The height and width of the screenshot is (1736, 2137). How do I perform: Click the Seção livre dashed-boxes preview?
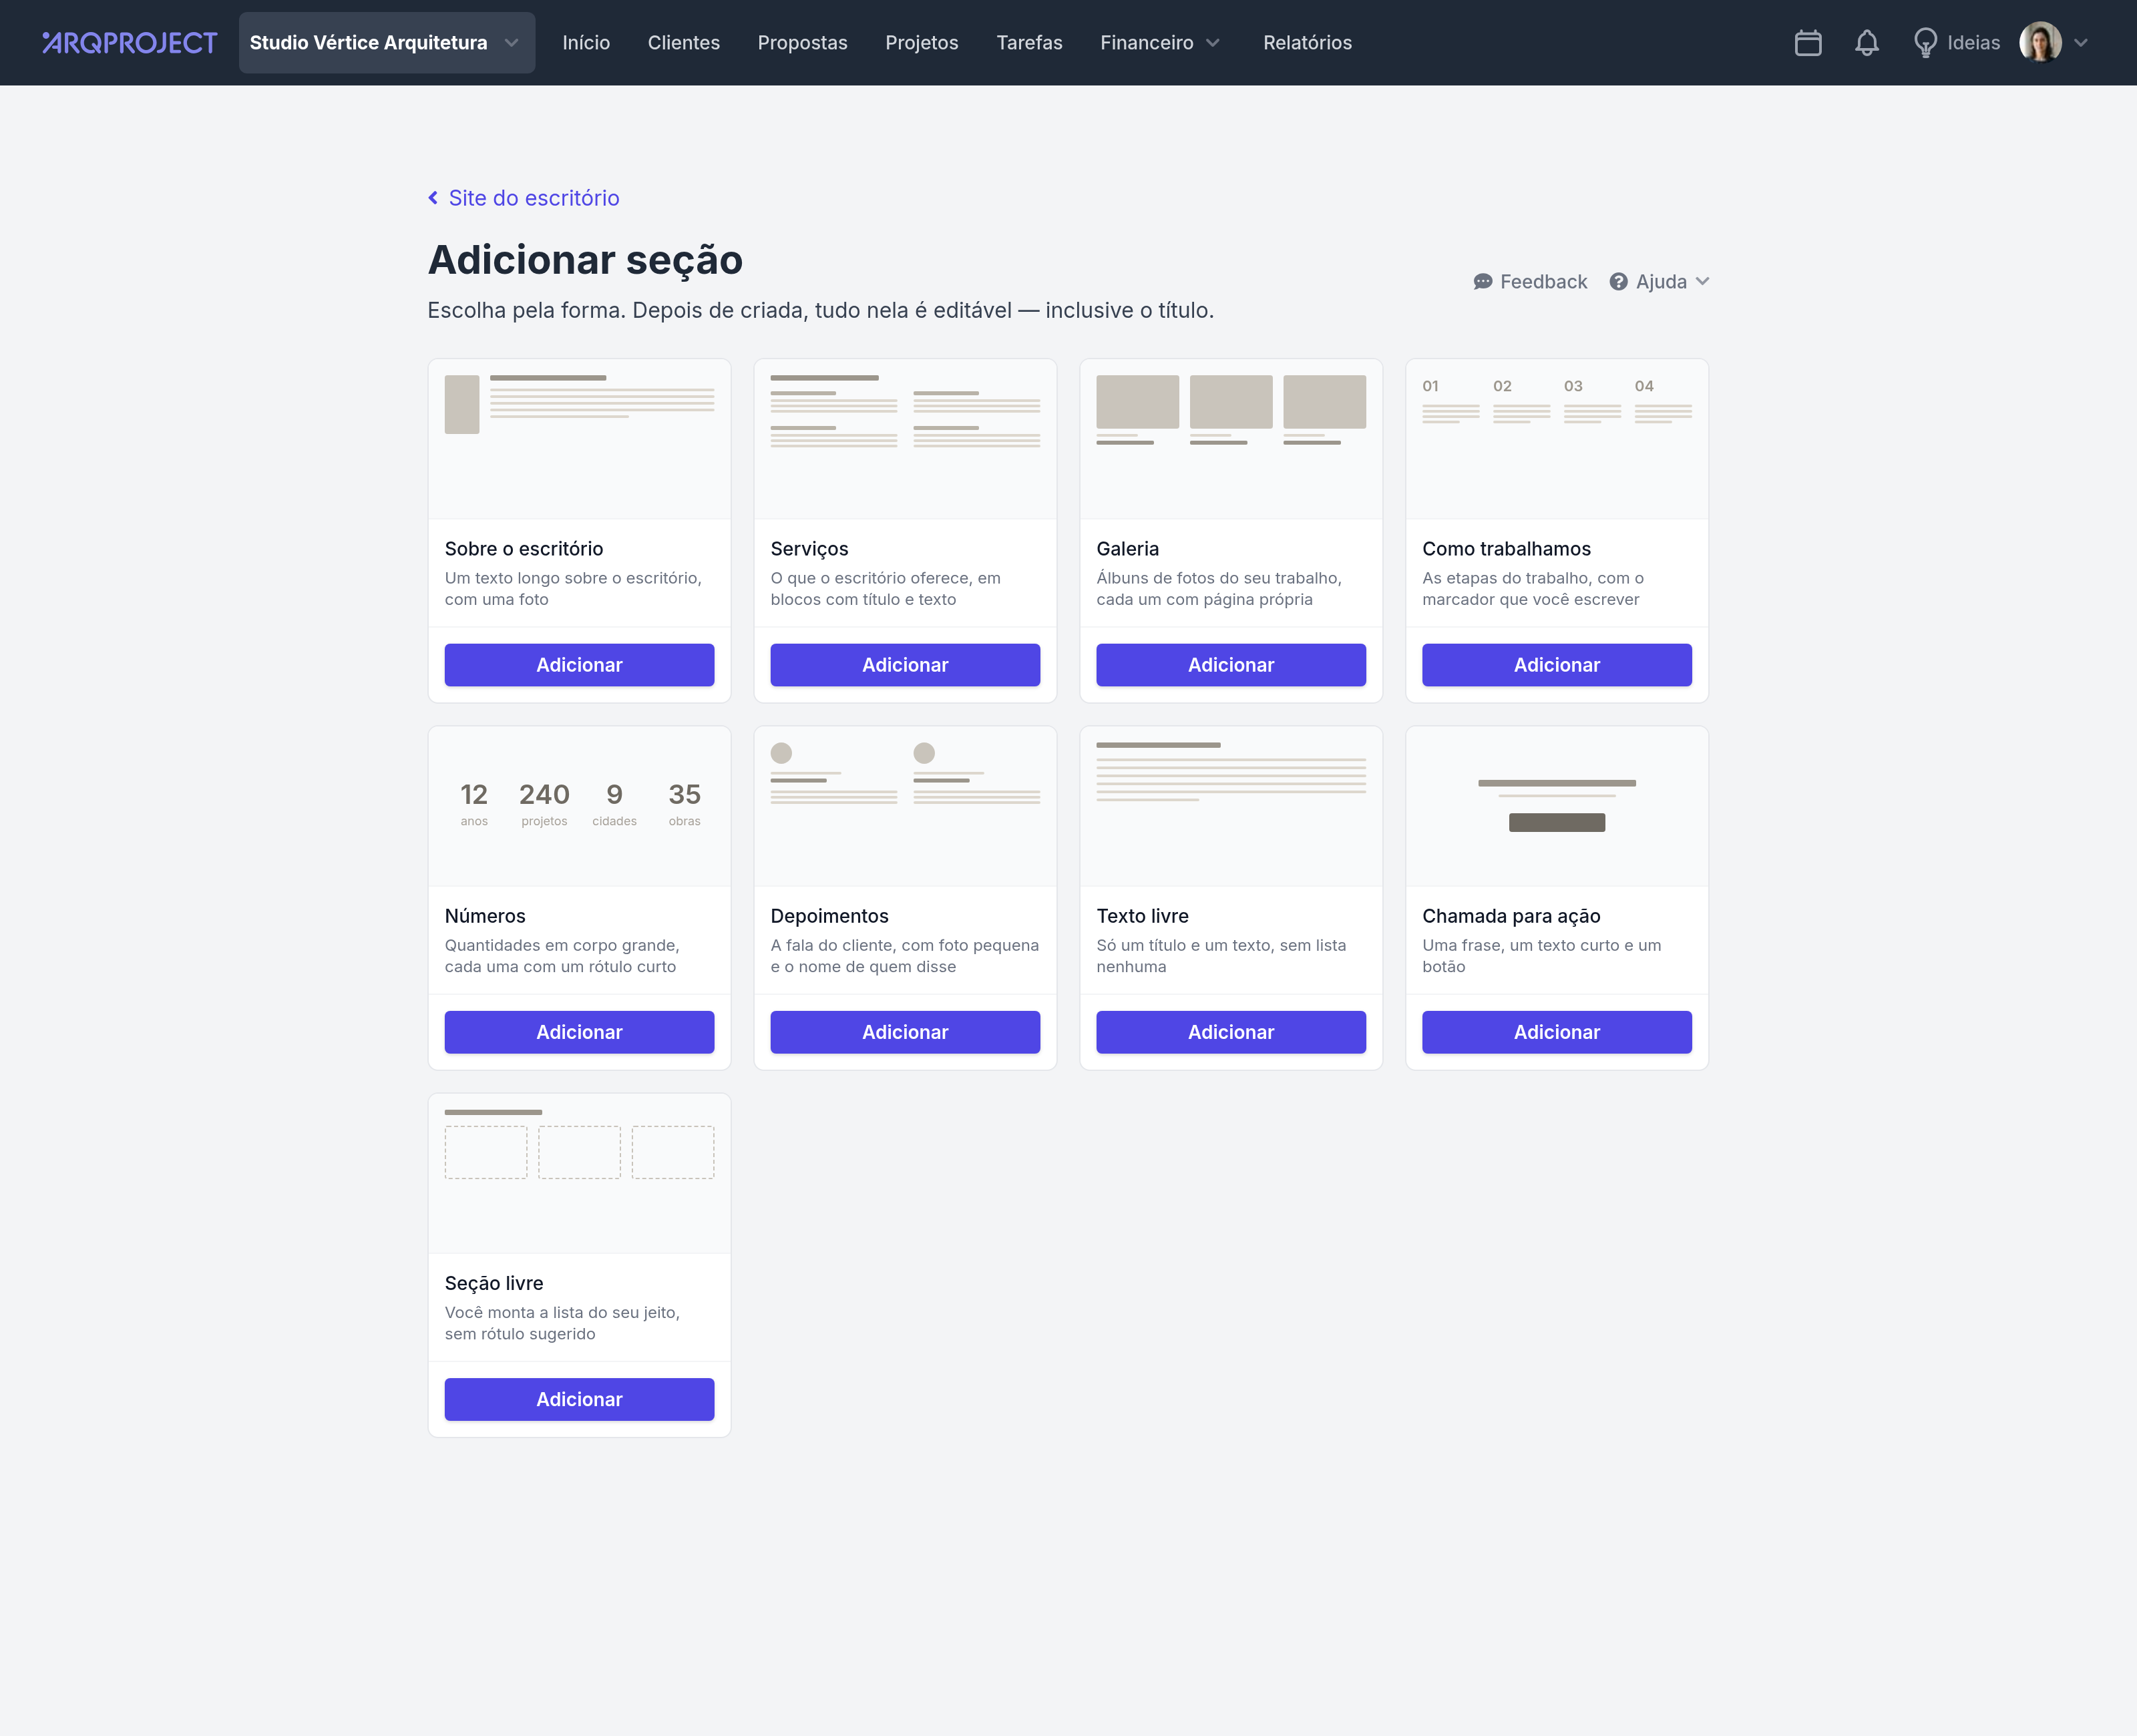pyautogui.click(x=580, y=1173)
